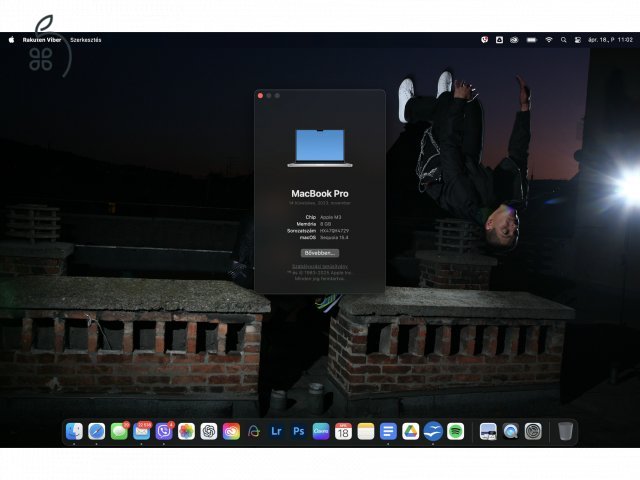Click Creative Cloud menu bar icon
The height and width of the screenshot is (480, 640).
coord(514,40)
